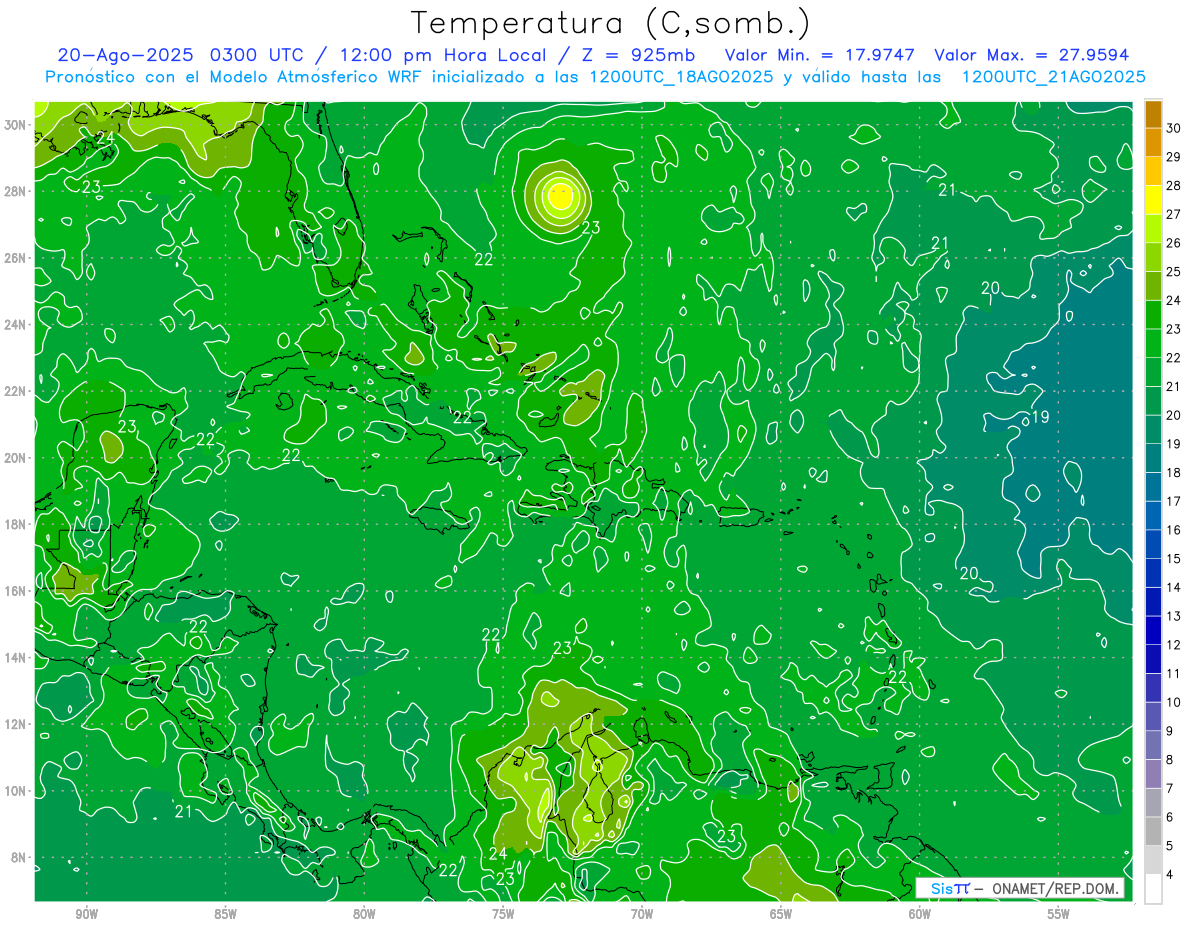Click the '85W' longitude axis label
Viewport: 1200px width, 927px height.
click(x=225, y=914)
